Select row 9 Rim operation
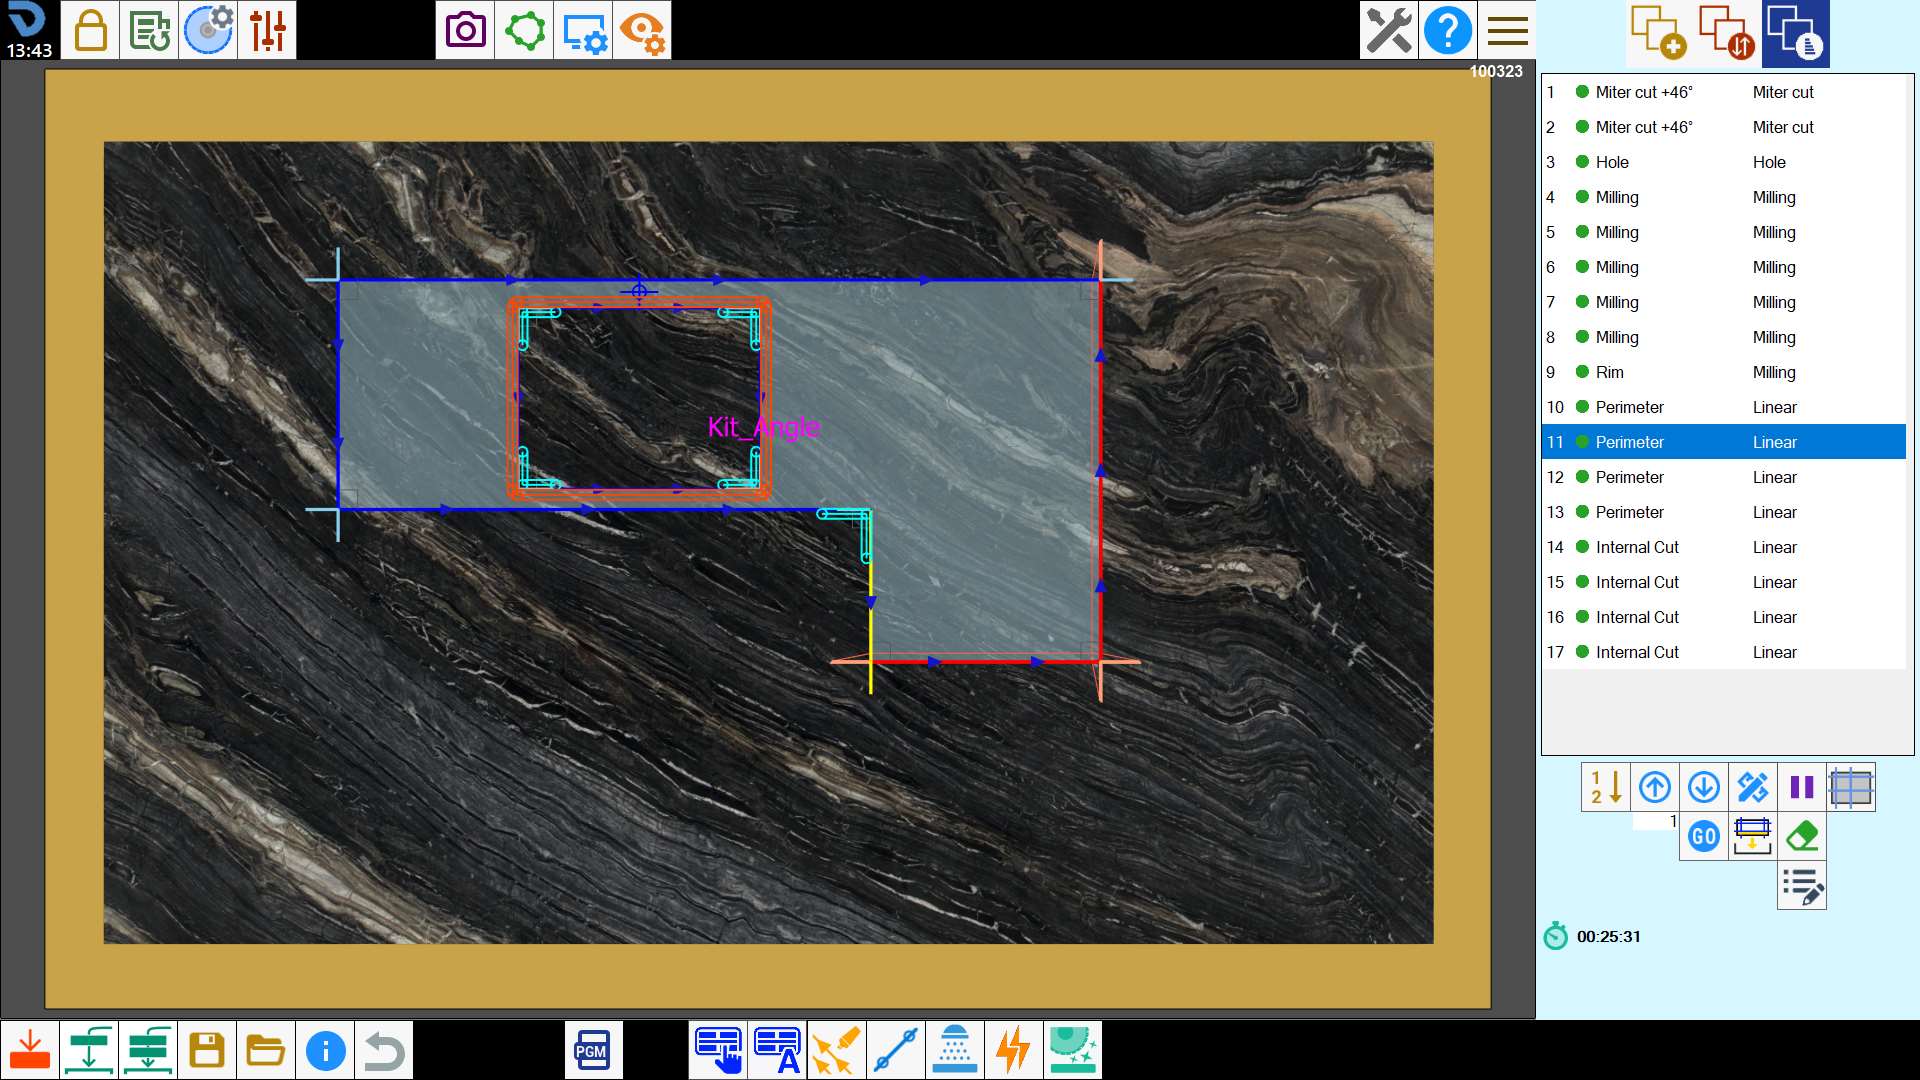 tap(1724, 372)
